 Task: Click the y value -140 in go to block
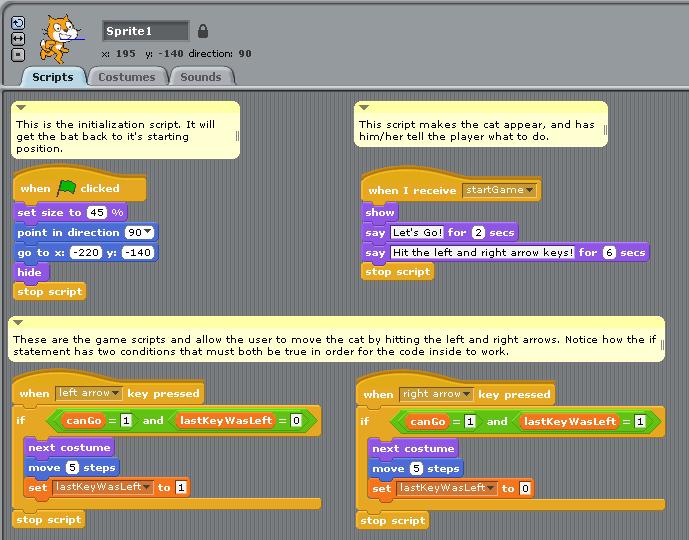tap(138, 253)
